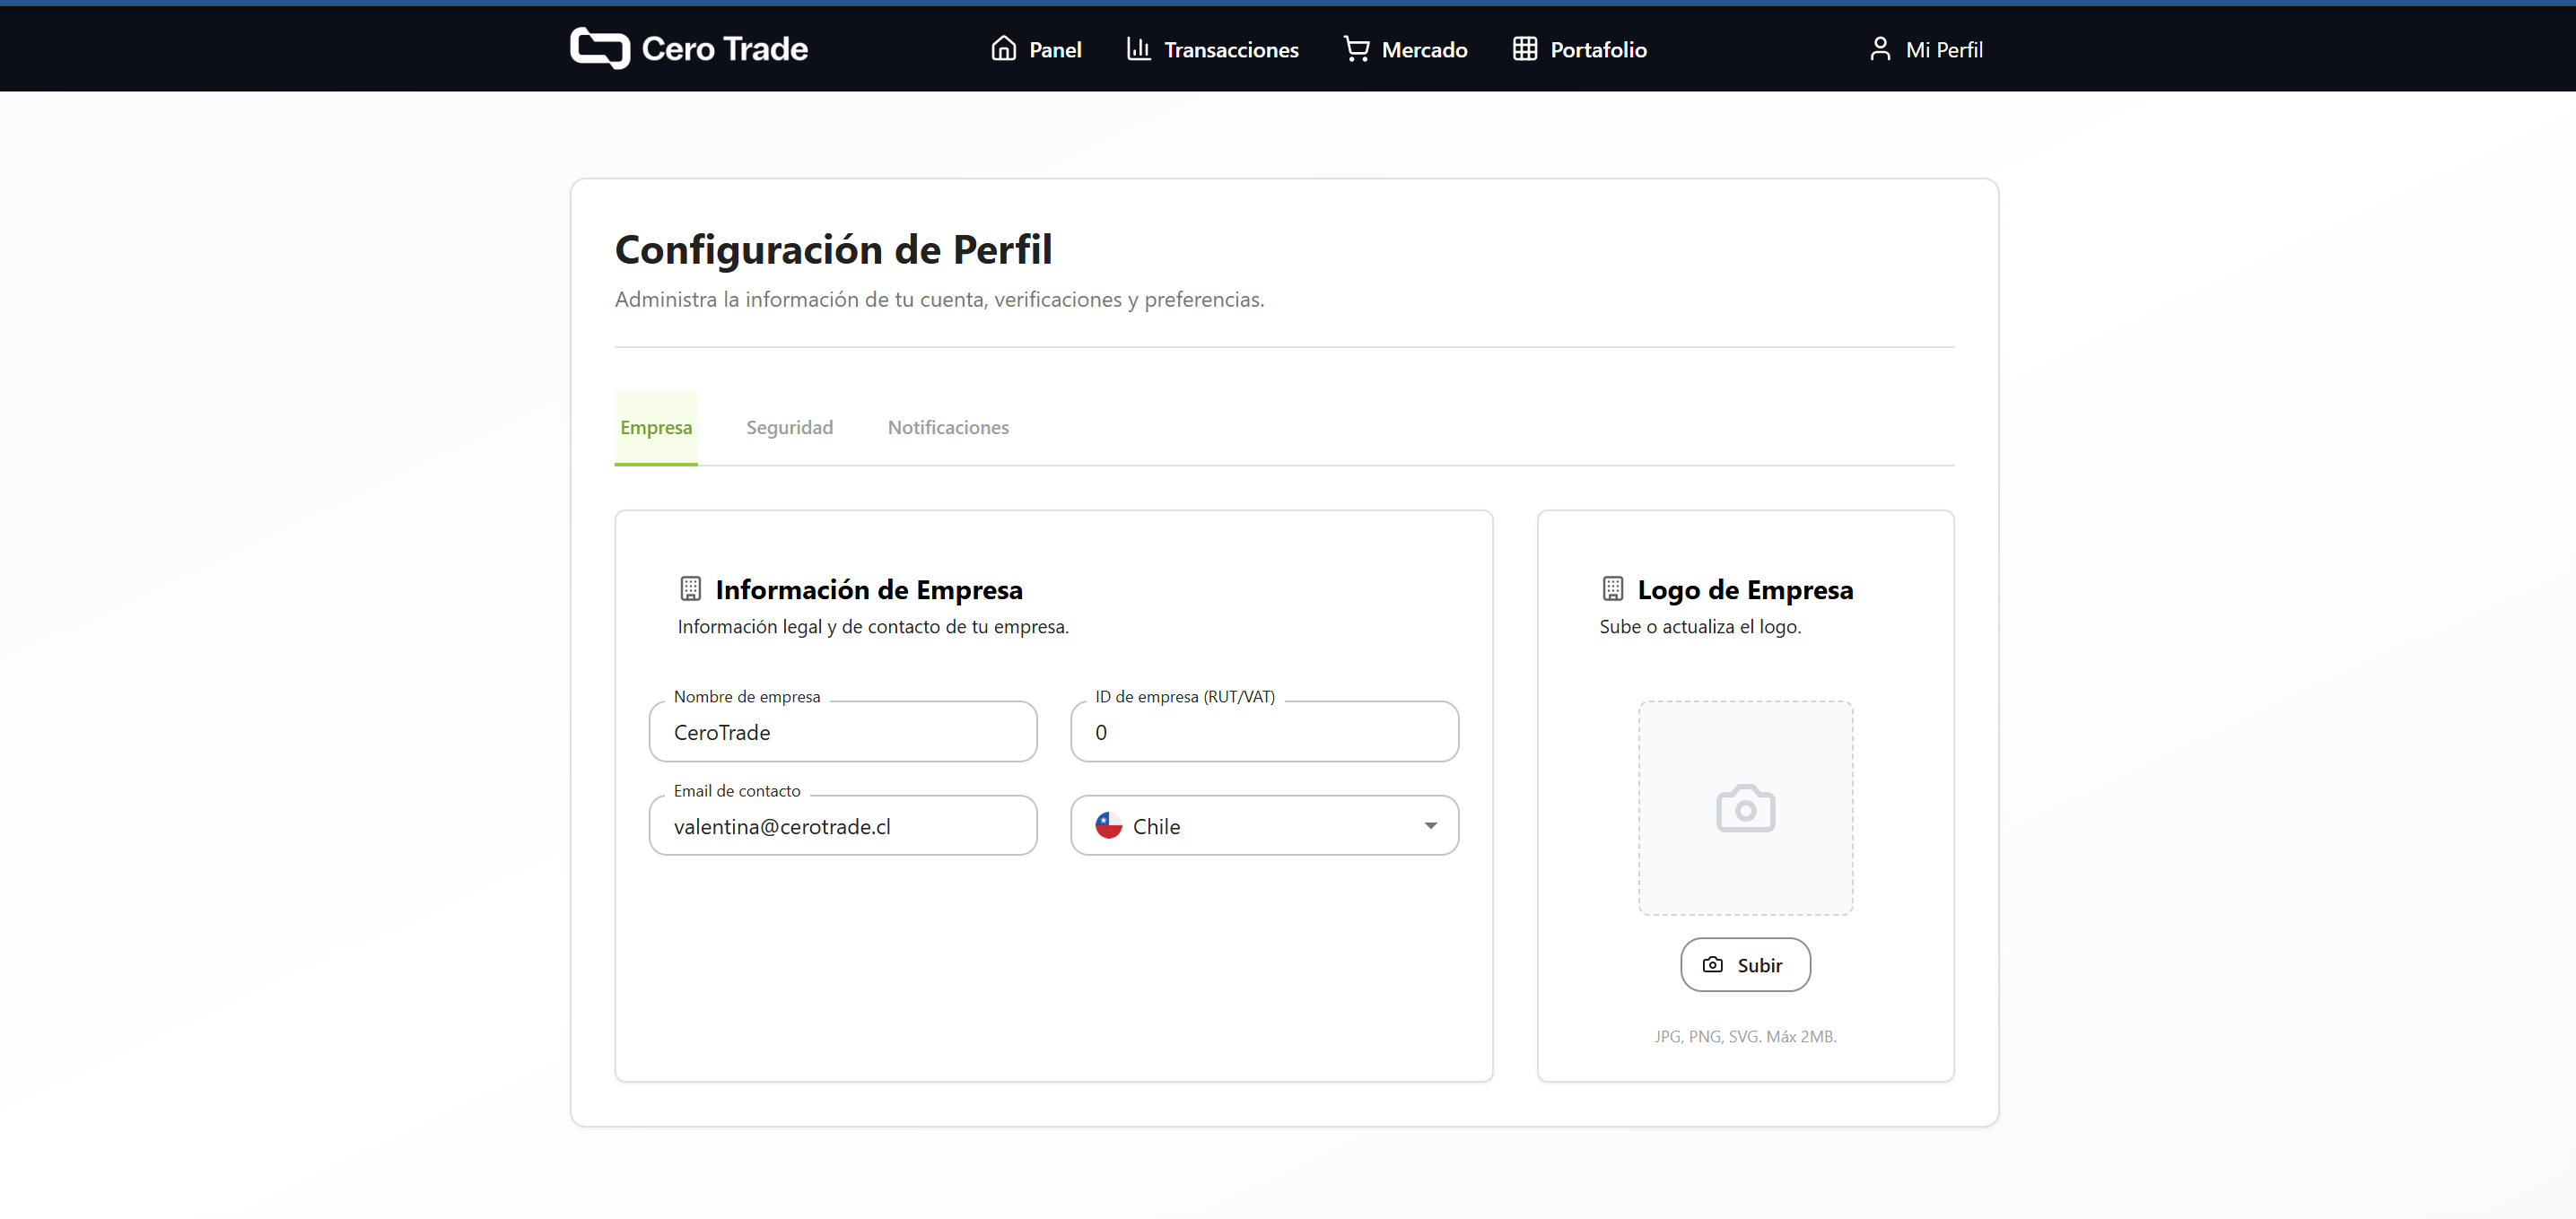Click the Mi Perfil user icon

click(x=1880, y=48)
